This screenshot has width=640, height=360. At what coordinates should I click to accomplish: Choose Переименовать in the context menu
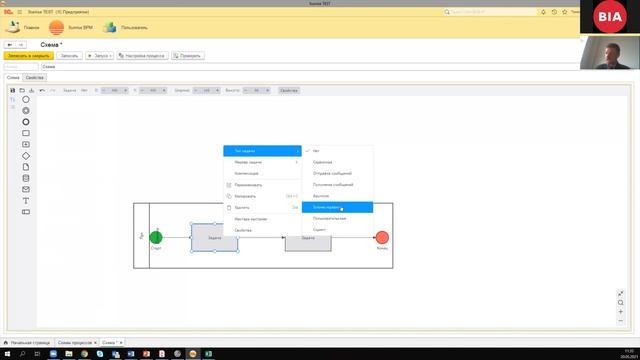262,185
